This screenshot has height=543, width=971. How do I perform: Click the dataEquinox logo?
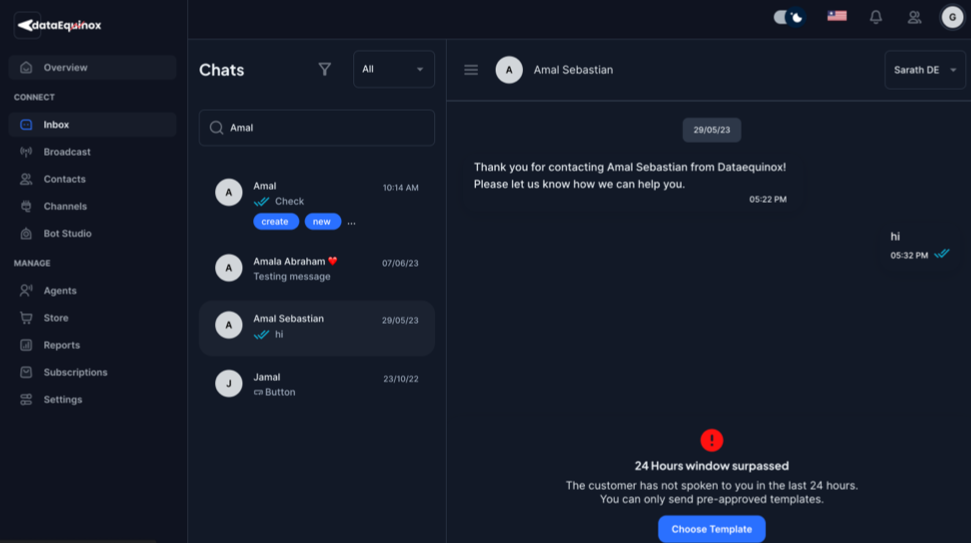coord(59,25)
